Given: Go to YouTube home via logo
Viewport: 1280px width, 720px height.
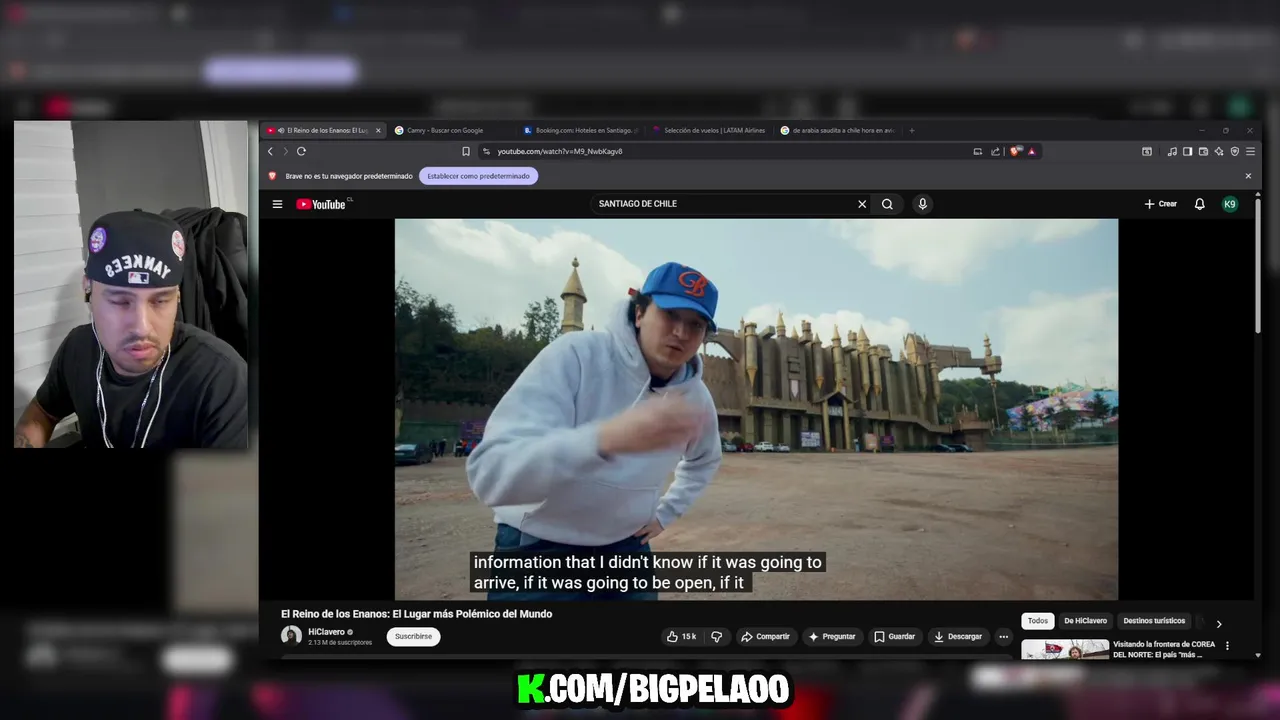Looking at the screenshot, I should point(321,204).
